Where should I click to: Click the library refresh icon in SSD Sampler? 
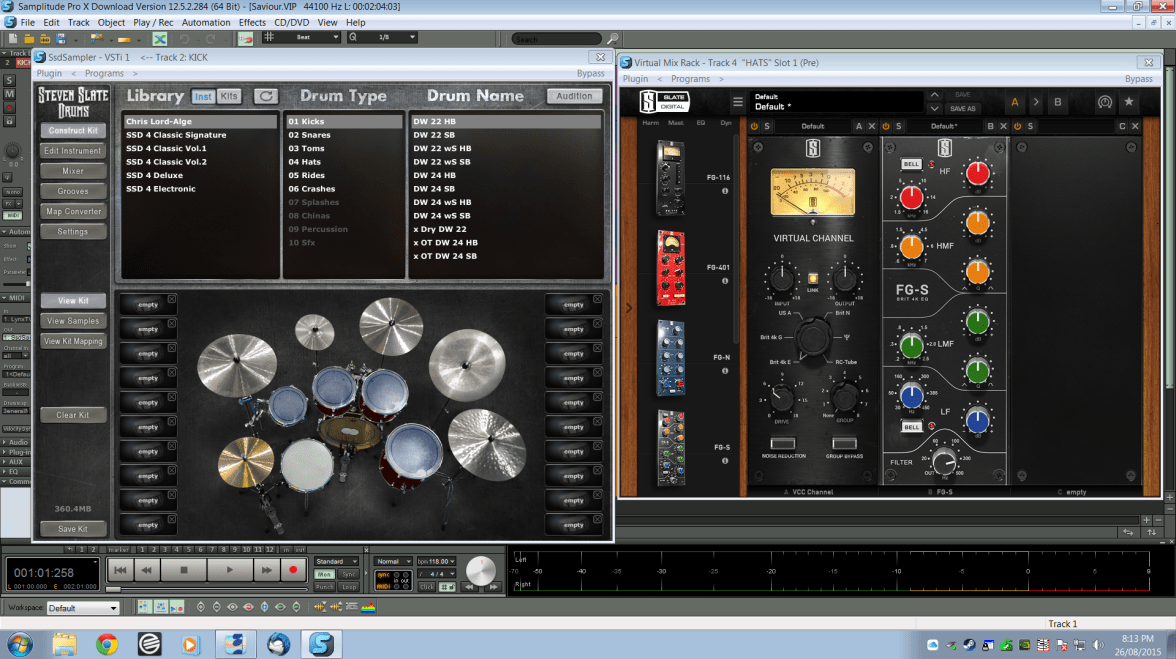pos(265,96)
